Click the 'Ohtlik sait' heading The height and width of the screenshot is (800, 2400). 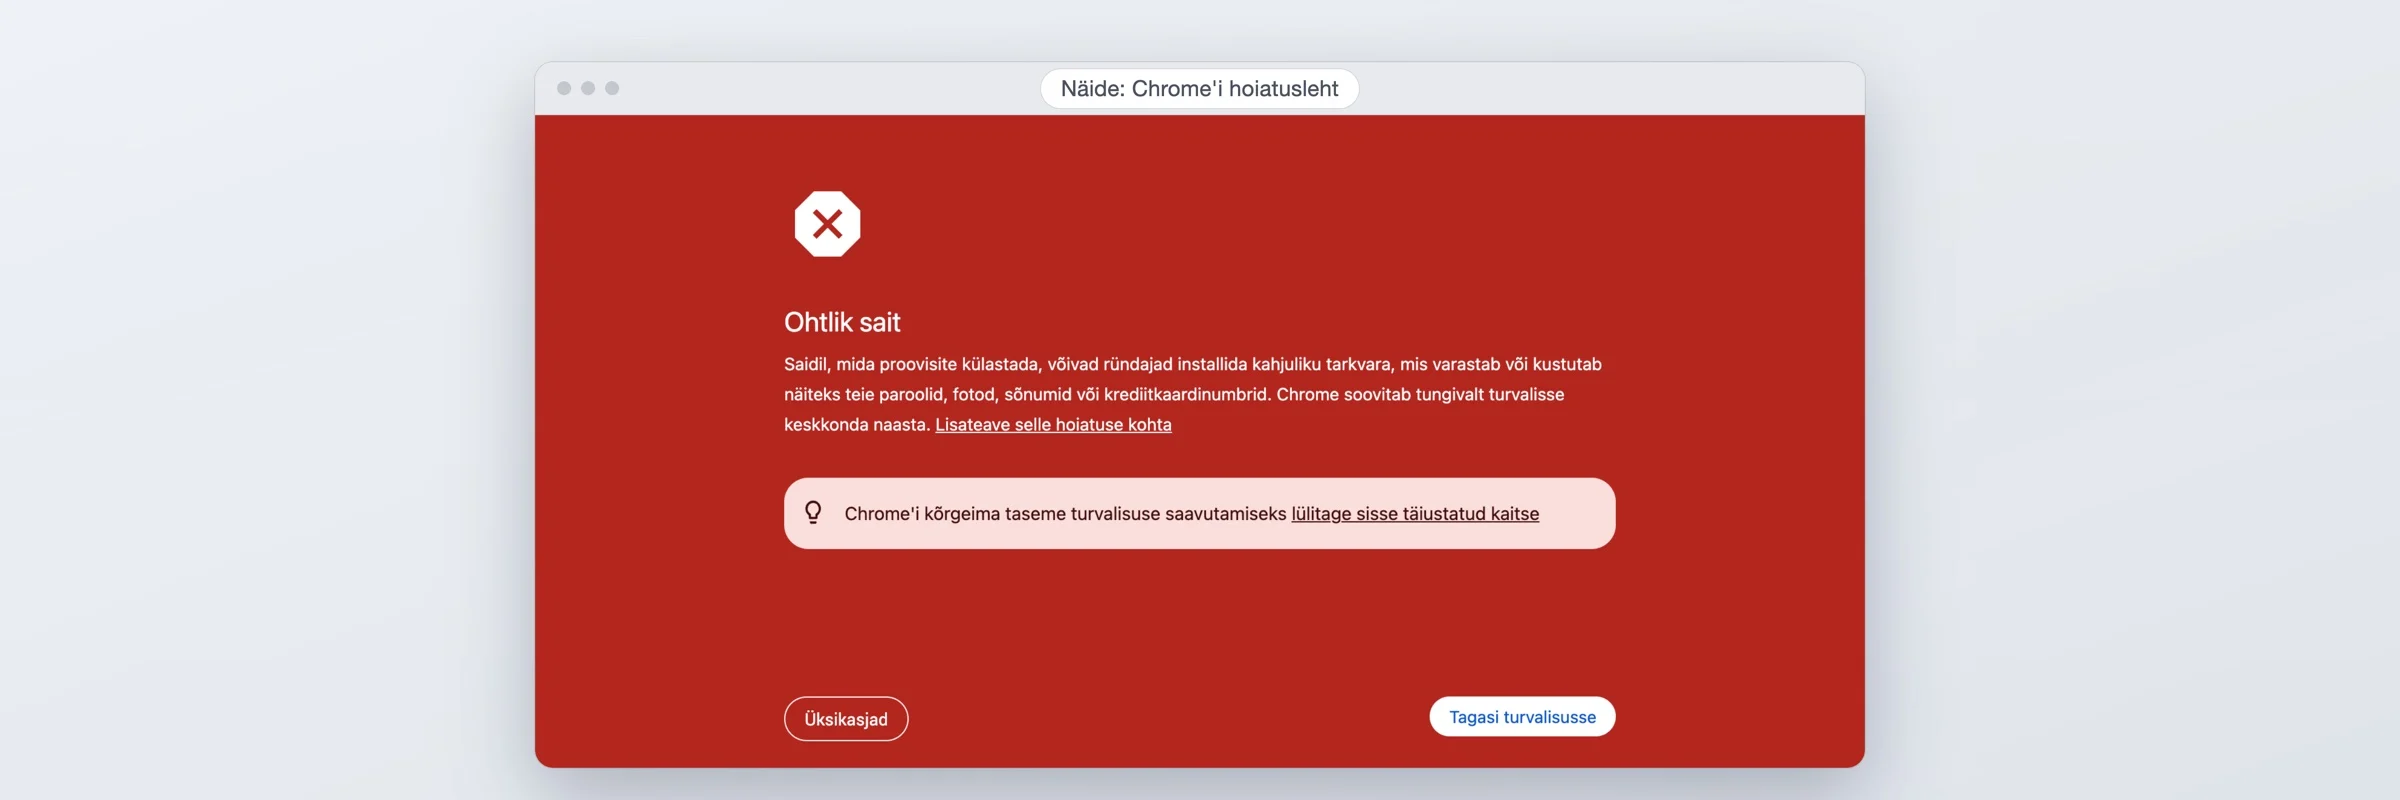click(842, 322)
